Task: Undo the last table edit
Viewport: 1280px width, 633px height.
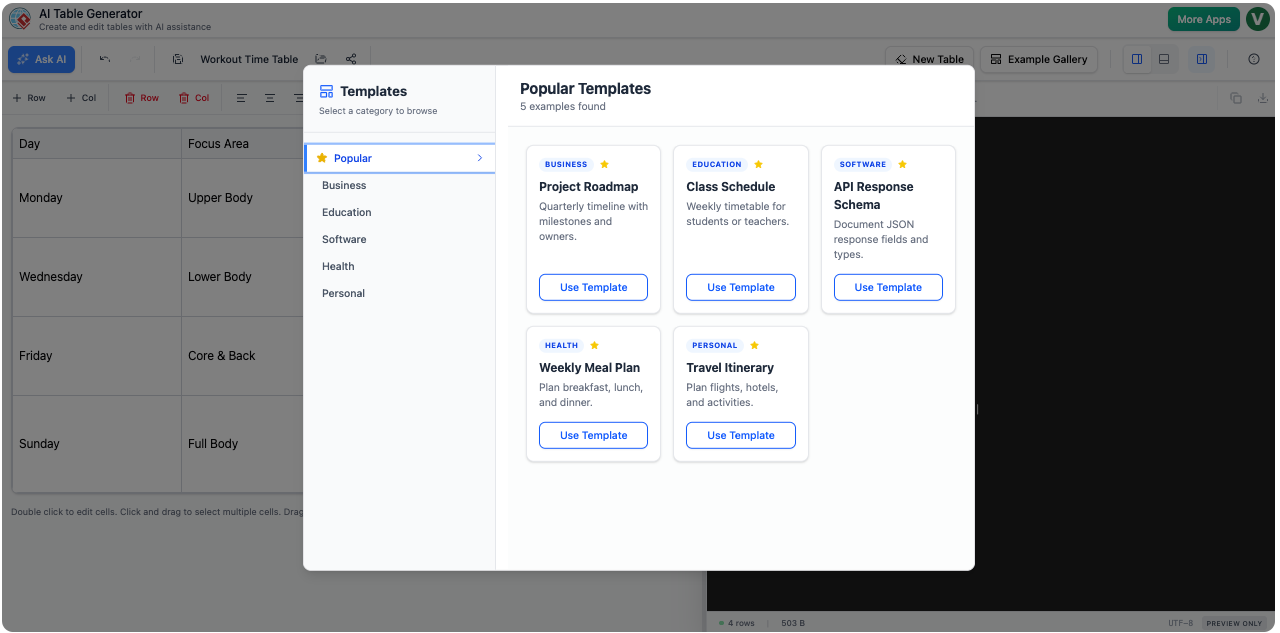Action: [x=105, y=59]
